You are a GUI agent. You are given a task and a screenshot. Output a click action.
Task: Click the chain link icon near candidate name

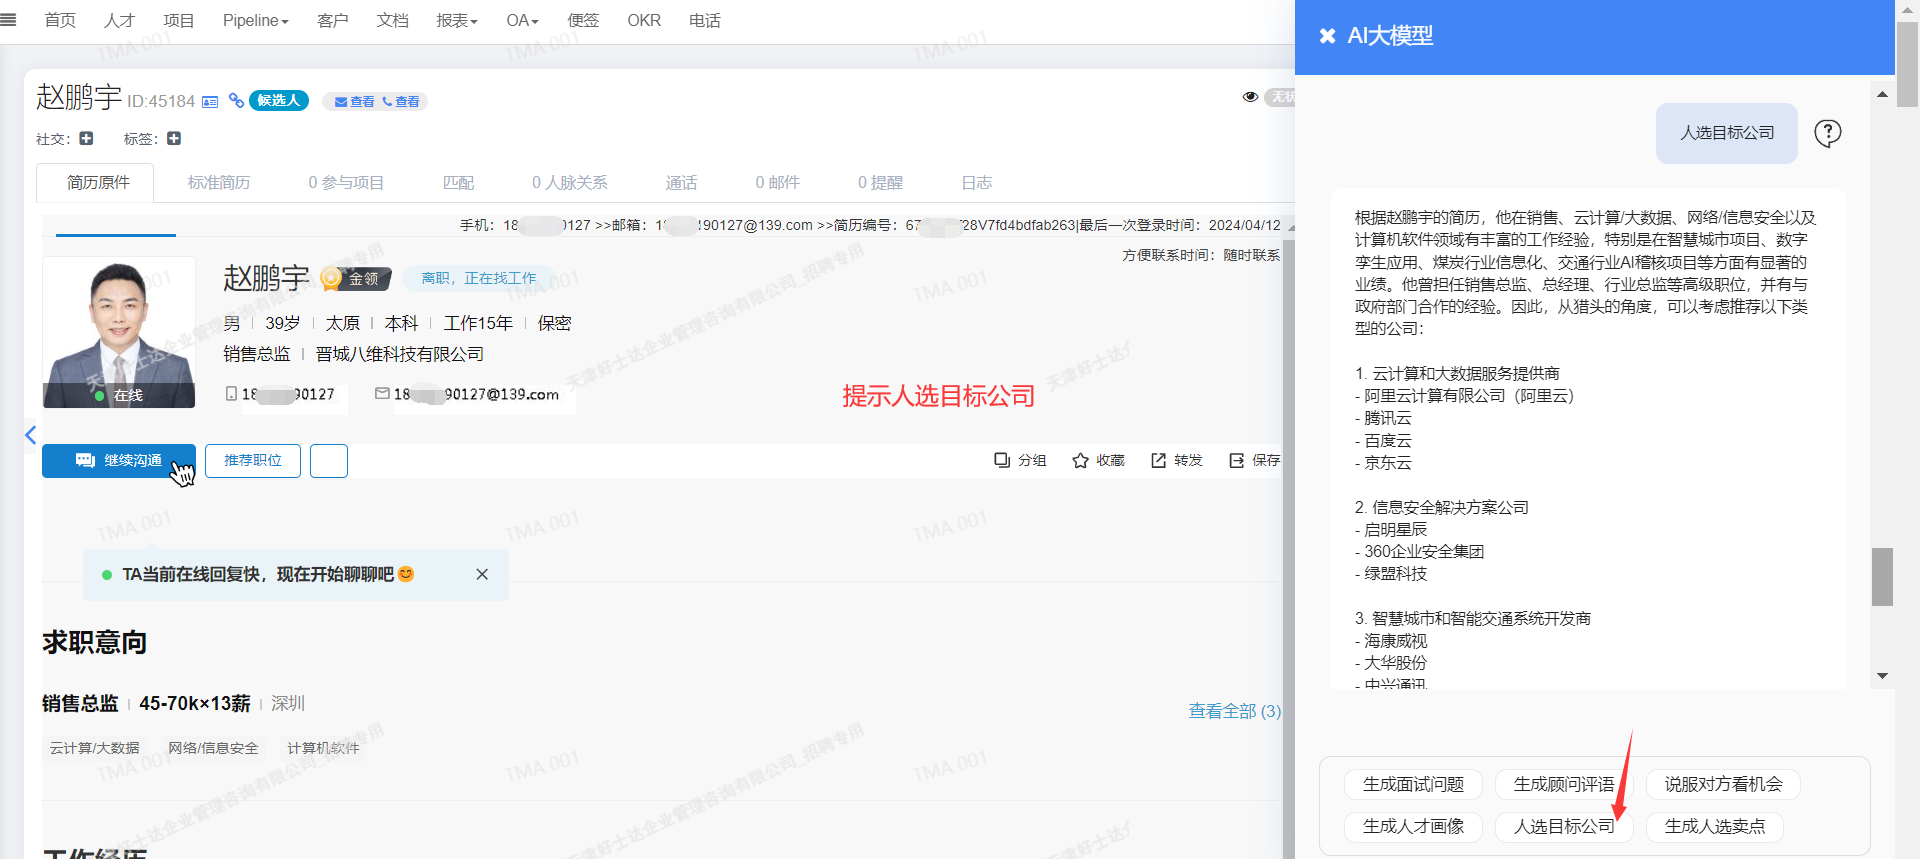(236, 100)
